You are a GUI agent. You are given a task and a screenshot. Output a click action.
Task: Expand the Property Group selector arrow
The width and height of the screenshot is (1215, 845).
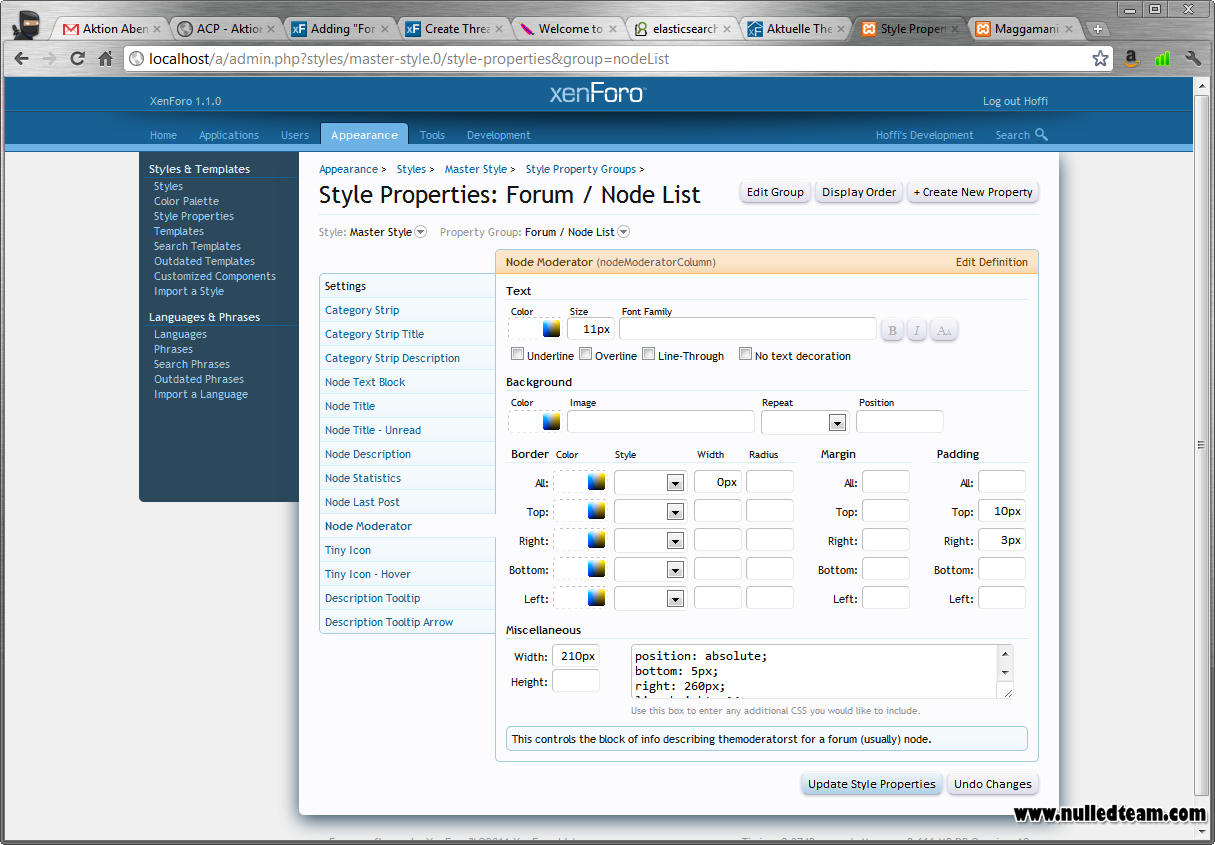pyautogui.click(x=624, y=232)
